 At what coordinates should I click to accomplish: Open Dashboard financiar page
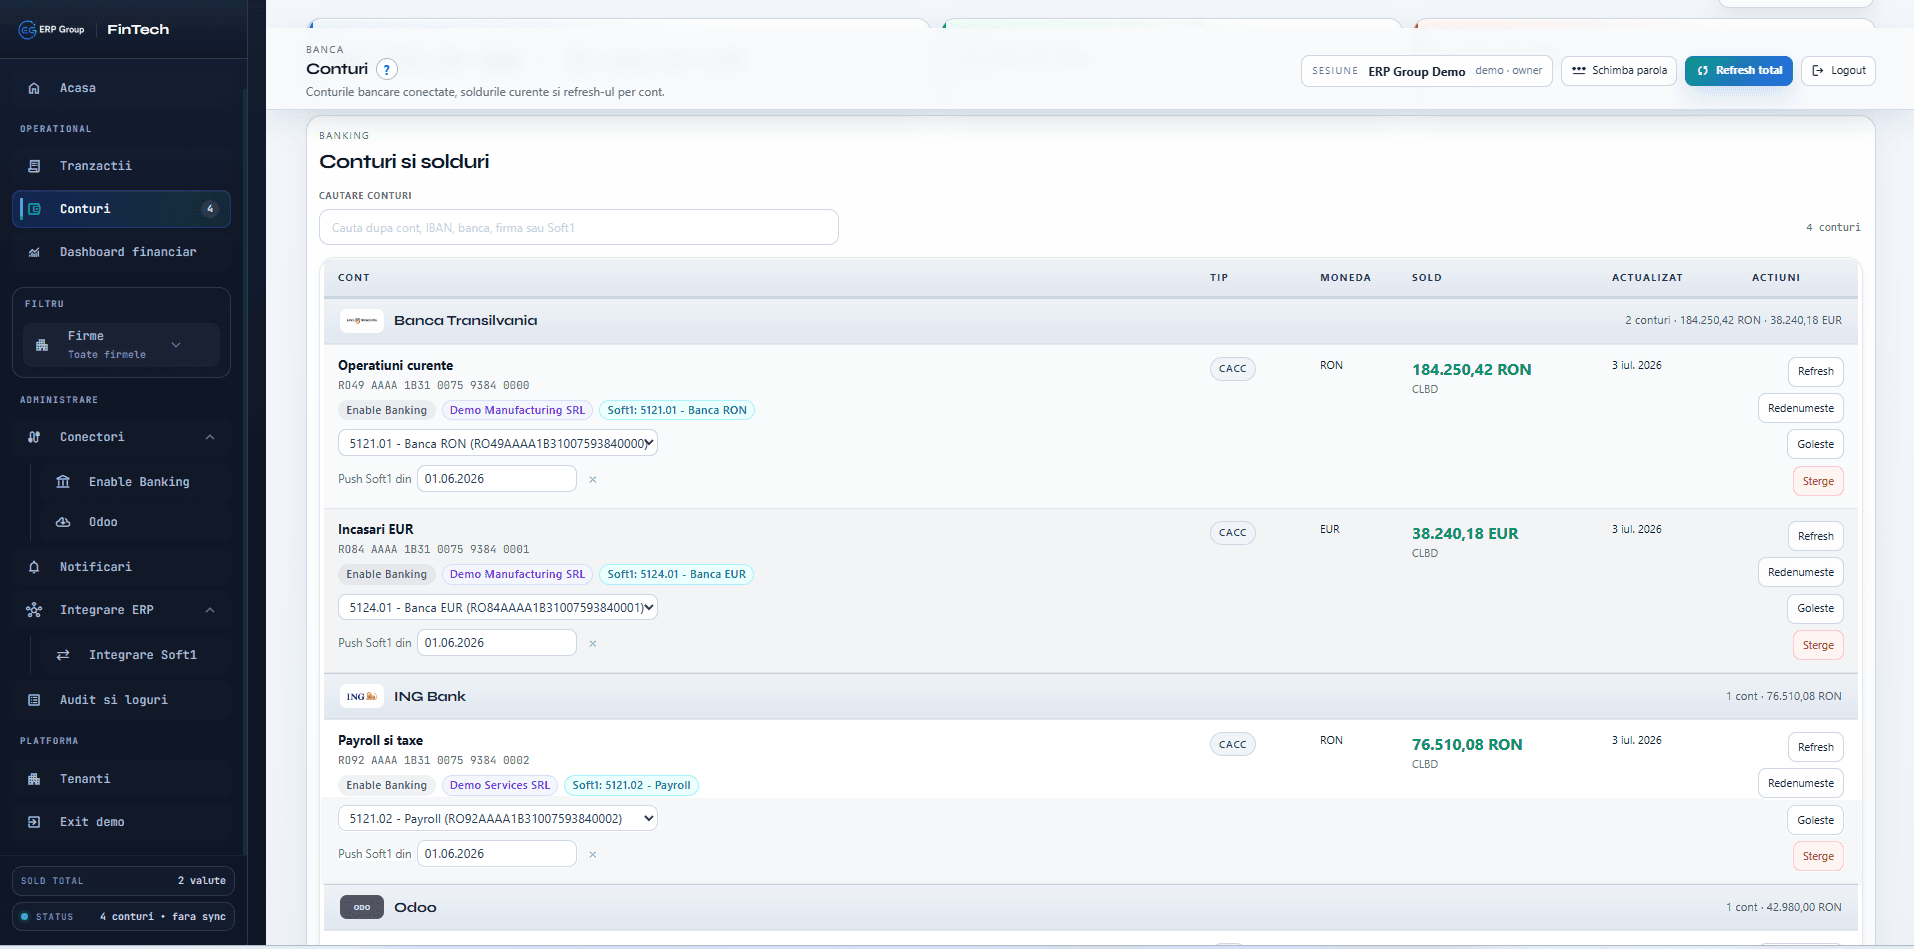point(121,252)
